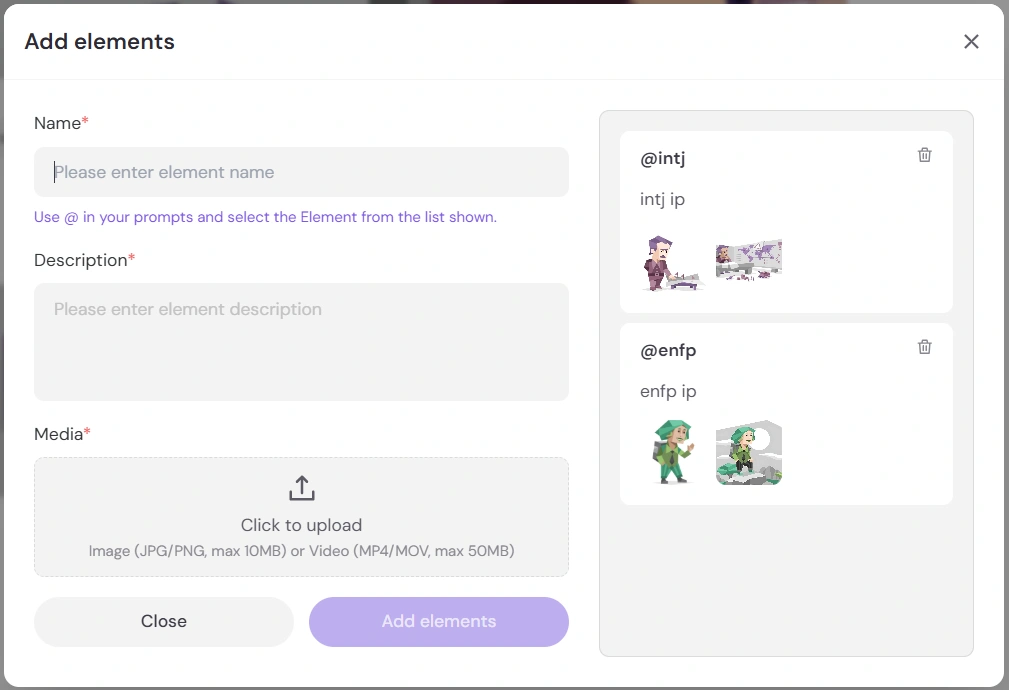The width and height of the screenshot is (1009, 690).
Task: Focus the element Name input field
Action: tap(301, 172)
